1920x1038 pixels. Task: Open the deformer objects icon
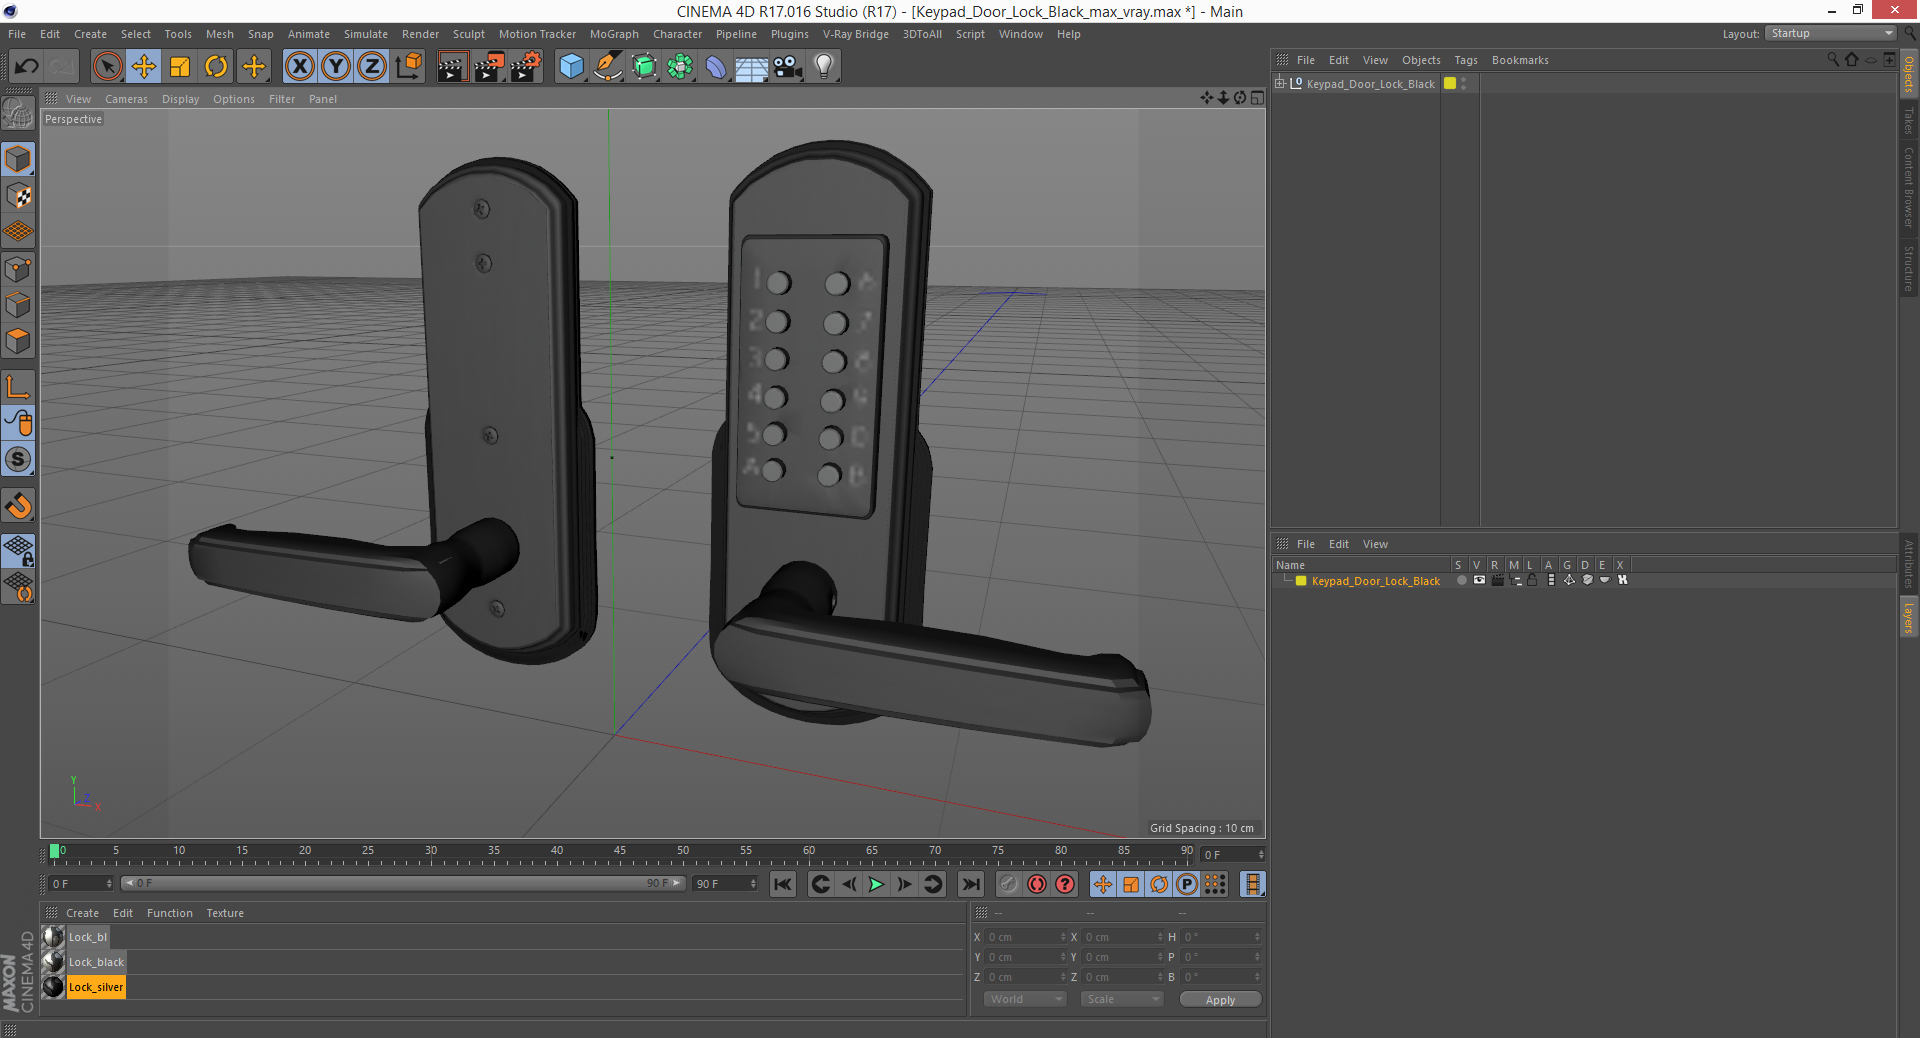[x=716, y=67]
